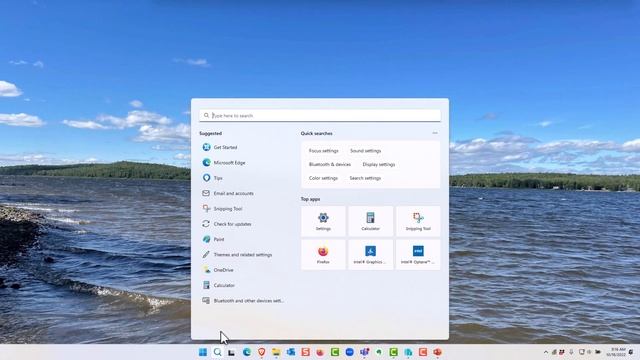The width and height of the screenshot is (640, 360).
Task: Select the Bluetooth & devices quick search
Action: [x=330, y=164]
